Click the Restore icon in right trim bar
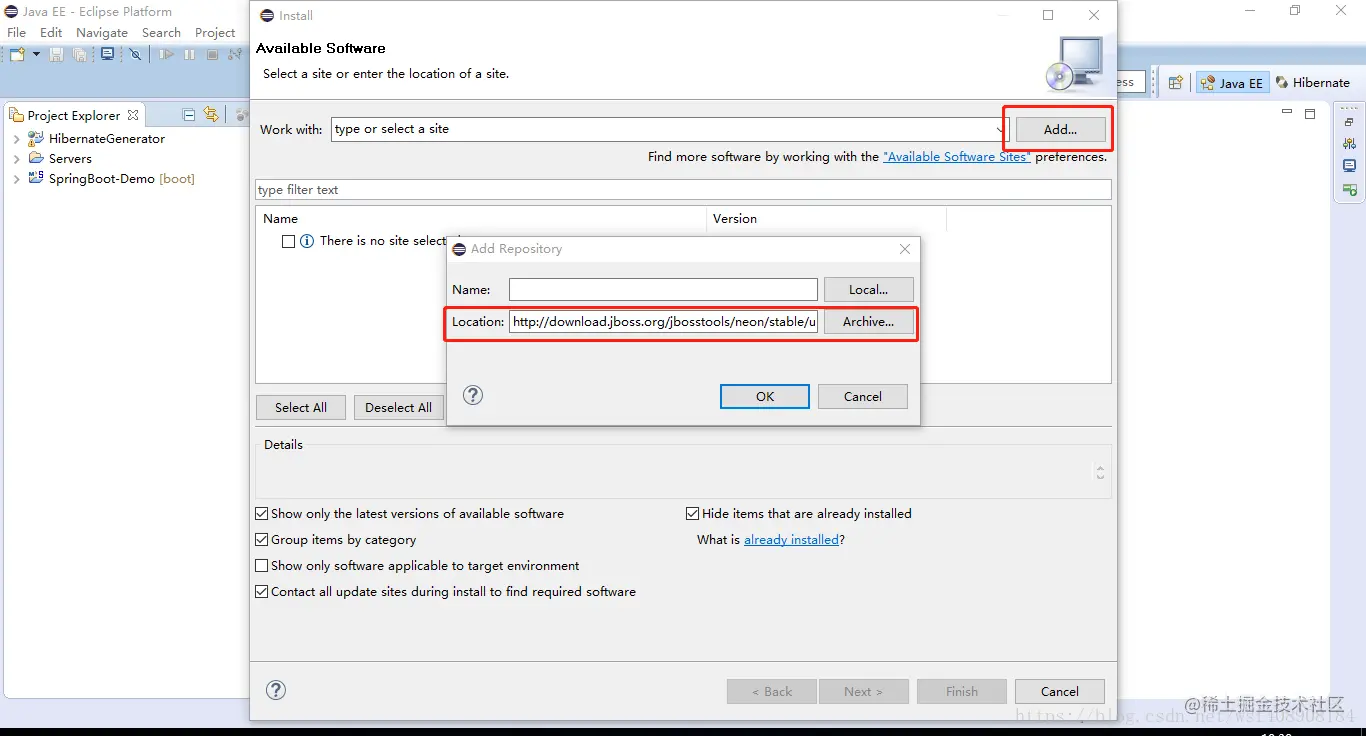1366x736 pixels. (x=1349, y=122)
